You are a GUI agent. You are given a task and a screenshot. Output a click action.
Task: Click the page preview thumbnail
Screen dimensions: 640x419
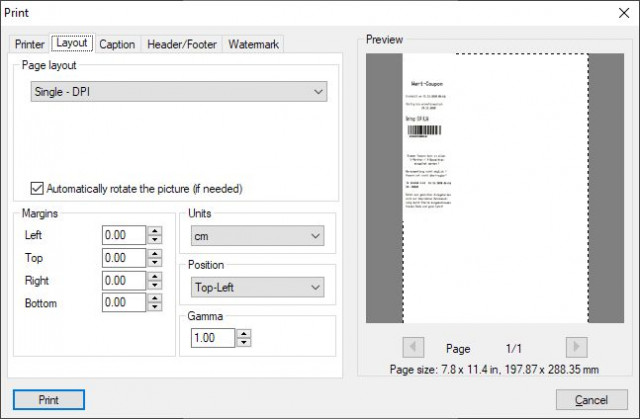point(495,188)
